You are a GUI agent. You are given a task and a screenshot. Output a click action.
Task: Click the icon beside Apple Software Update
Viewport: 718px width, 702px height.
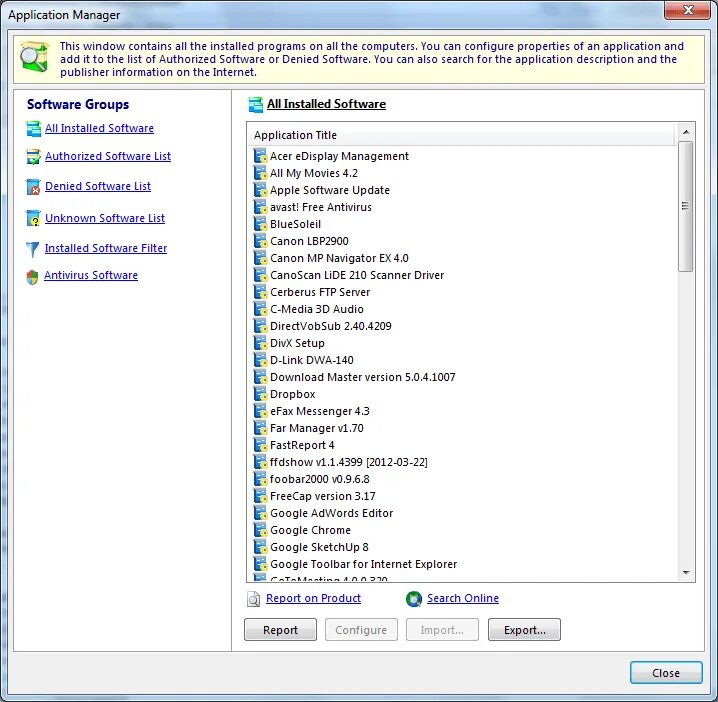260,190
